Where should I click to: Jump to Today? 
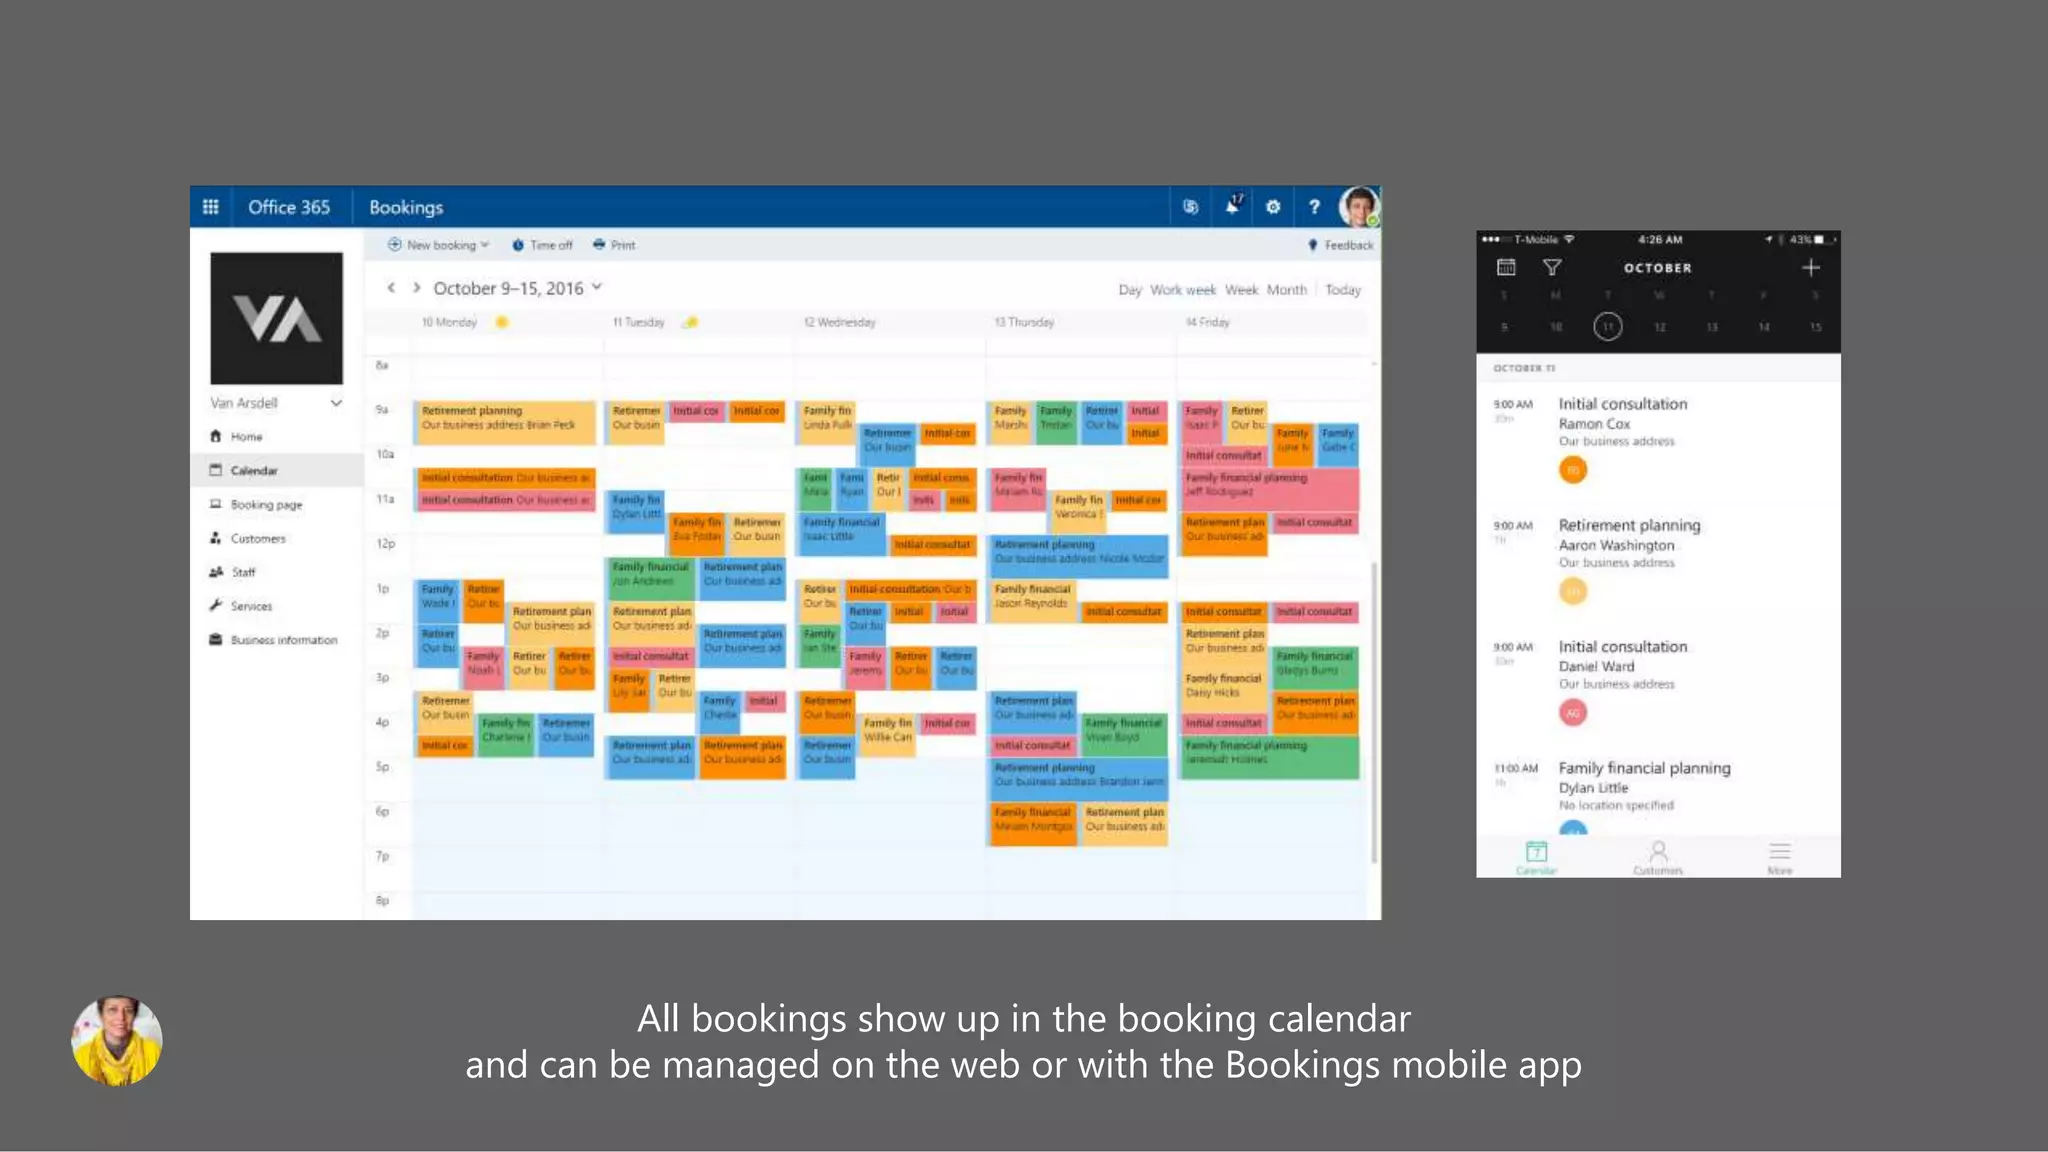[1343, 290]
